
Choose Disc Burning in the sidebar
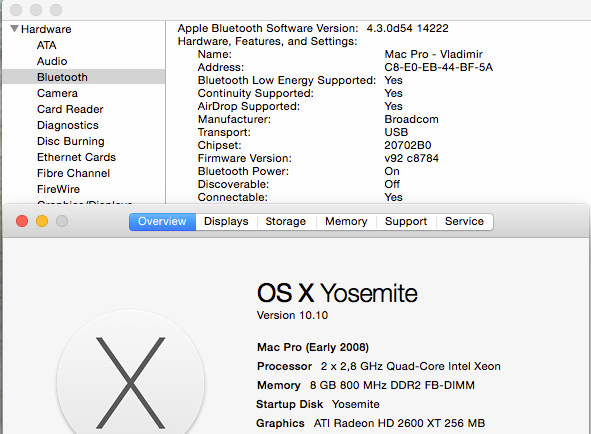coord(71,141)
